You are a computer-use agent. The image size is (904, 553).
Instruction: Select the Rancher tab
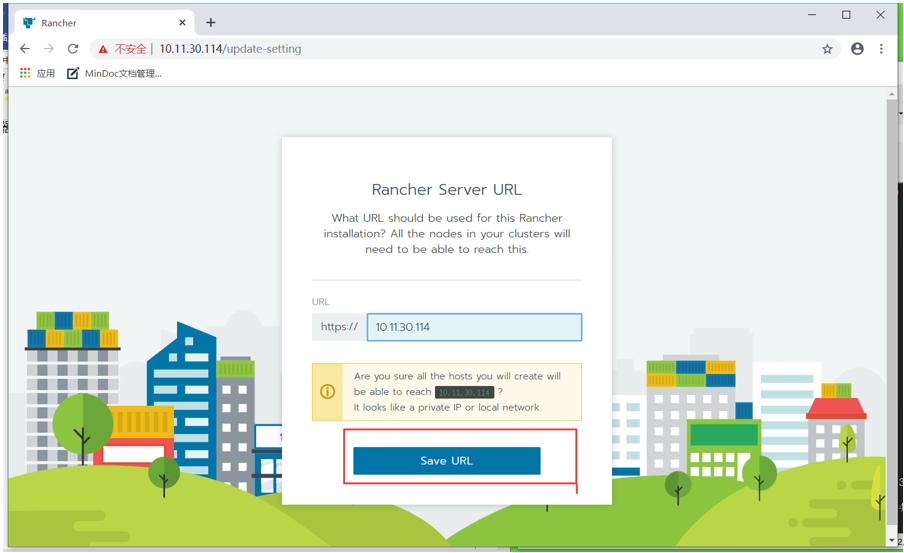tap(104, 22)
